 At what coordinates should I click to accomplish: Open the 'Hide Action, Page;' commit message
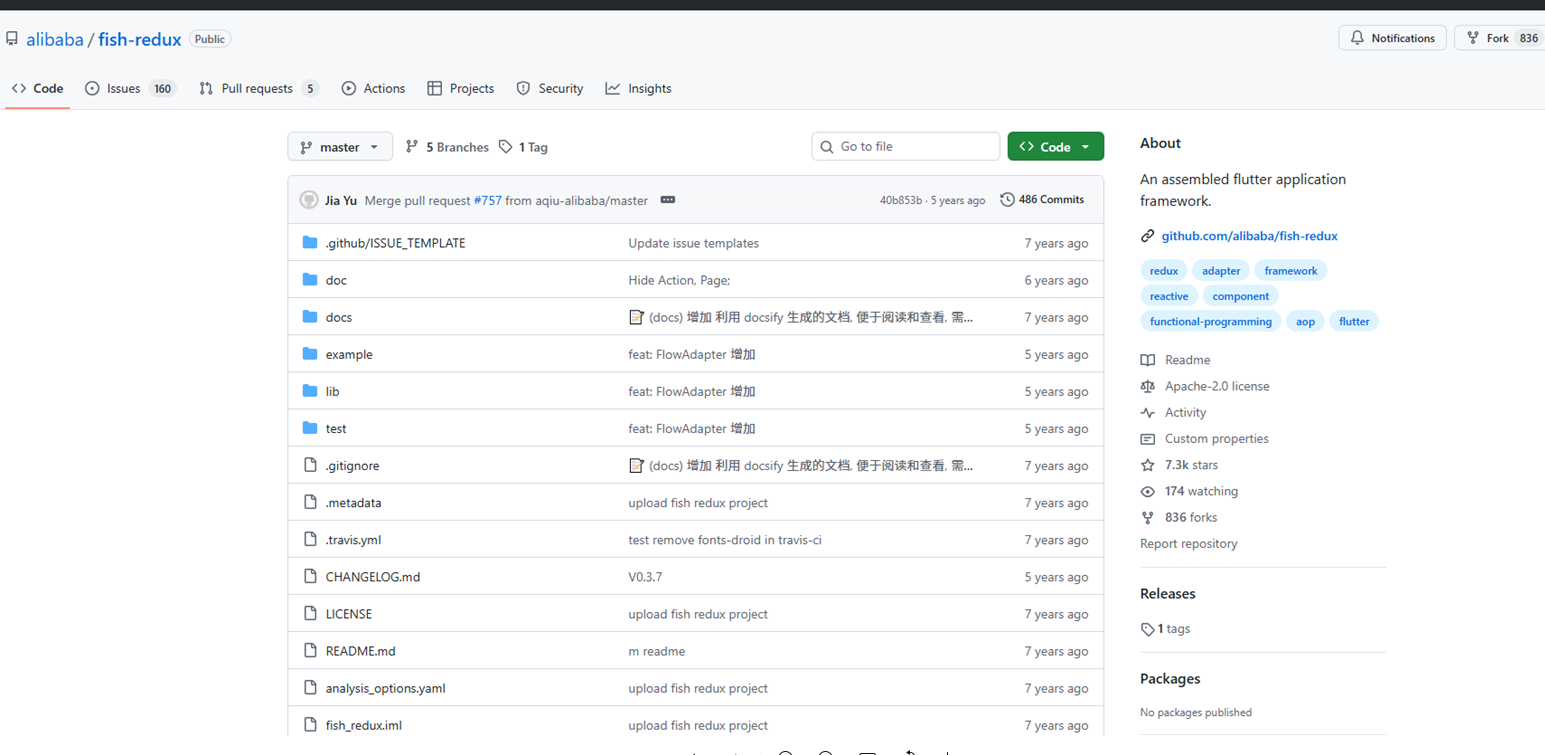coord(679,280)
